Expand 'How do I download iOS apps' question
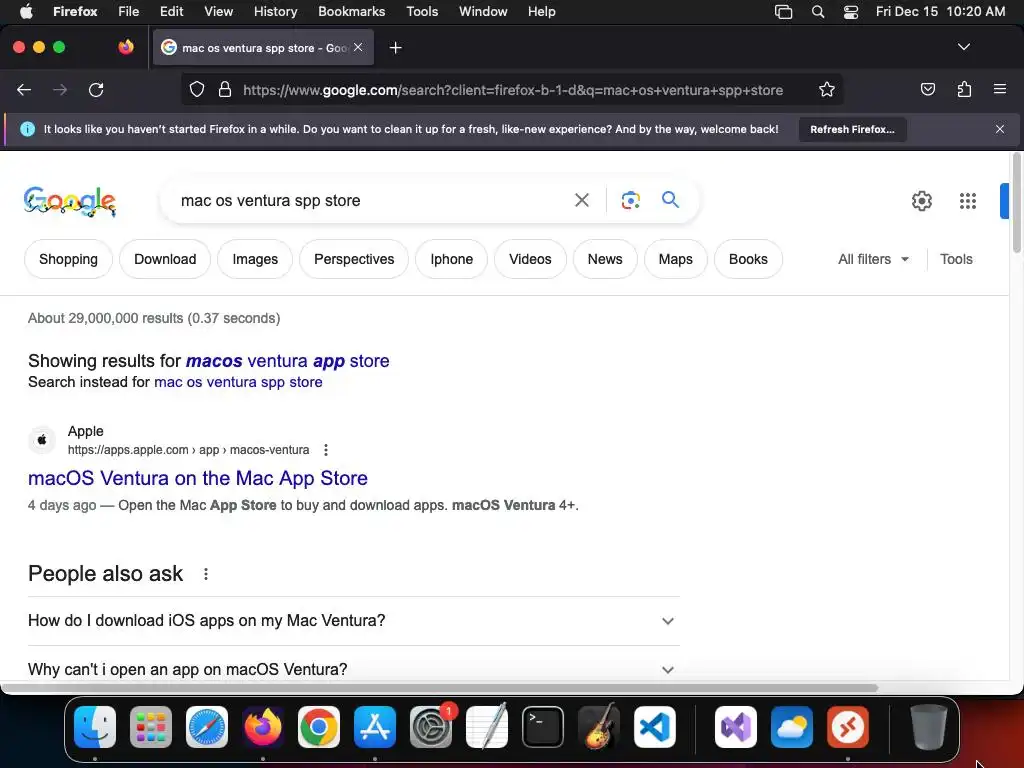Screen dimensions: 1024x768 tap(353, 620)
